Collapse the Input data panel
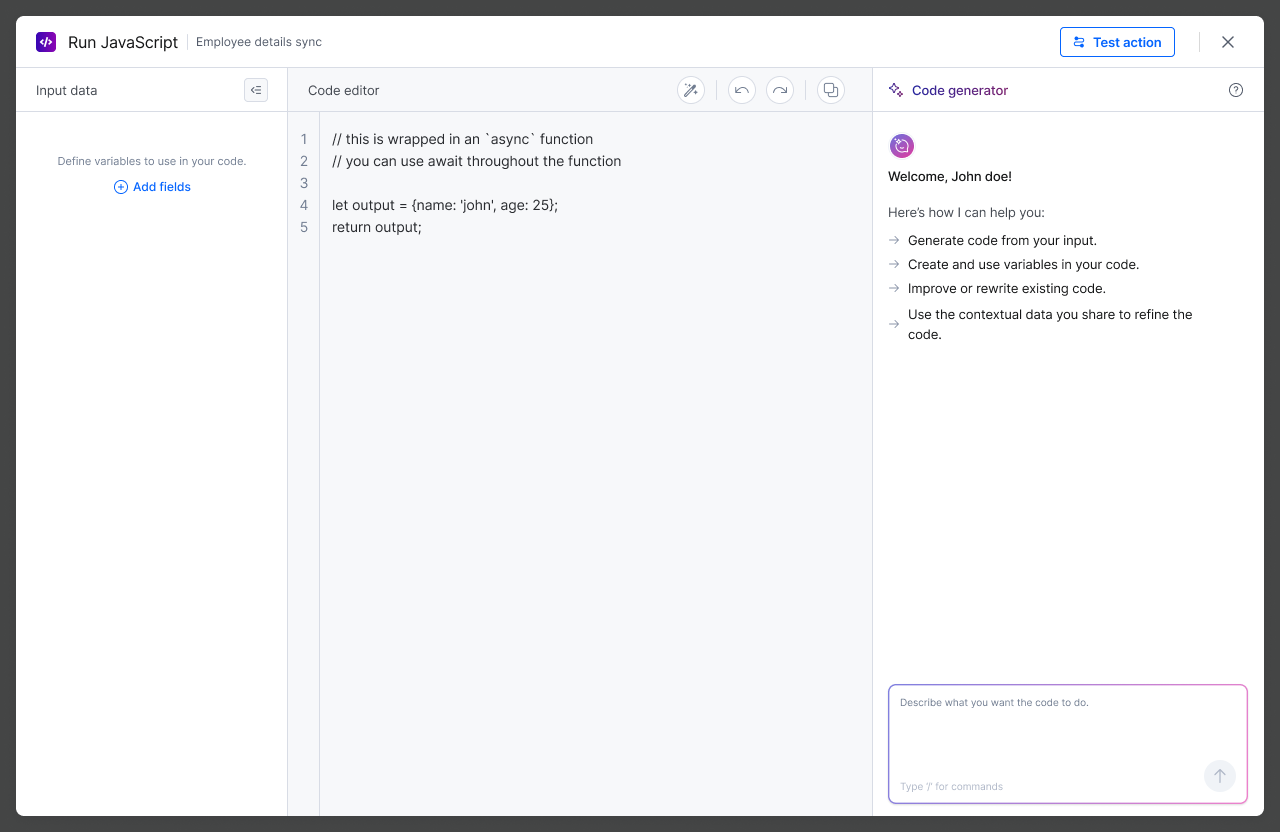The image size is (1280, 832). pyautogui.click(x=256, y=90)
